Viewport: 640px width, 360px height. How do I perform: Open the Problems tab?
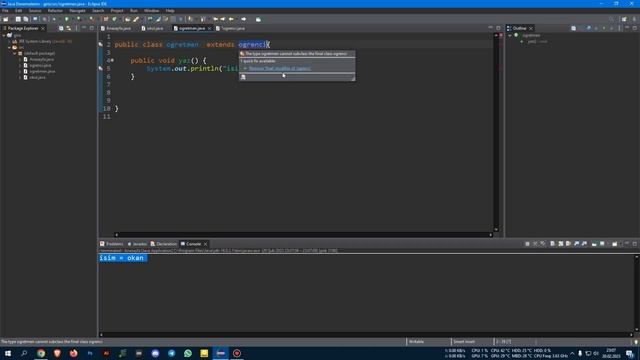click(111, 244)
